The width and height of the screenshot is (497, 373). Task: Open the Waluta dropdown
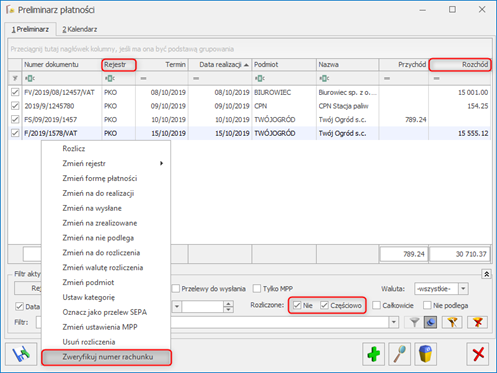pyautogui.click(x=463, y=289)
